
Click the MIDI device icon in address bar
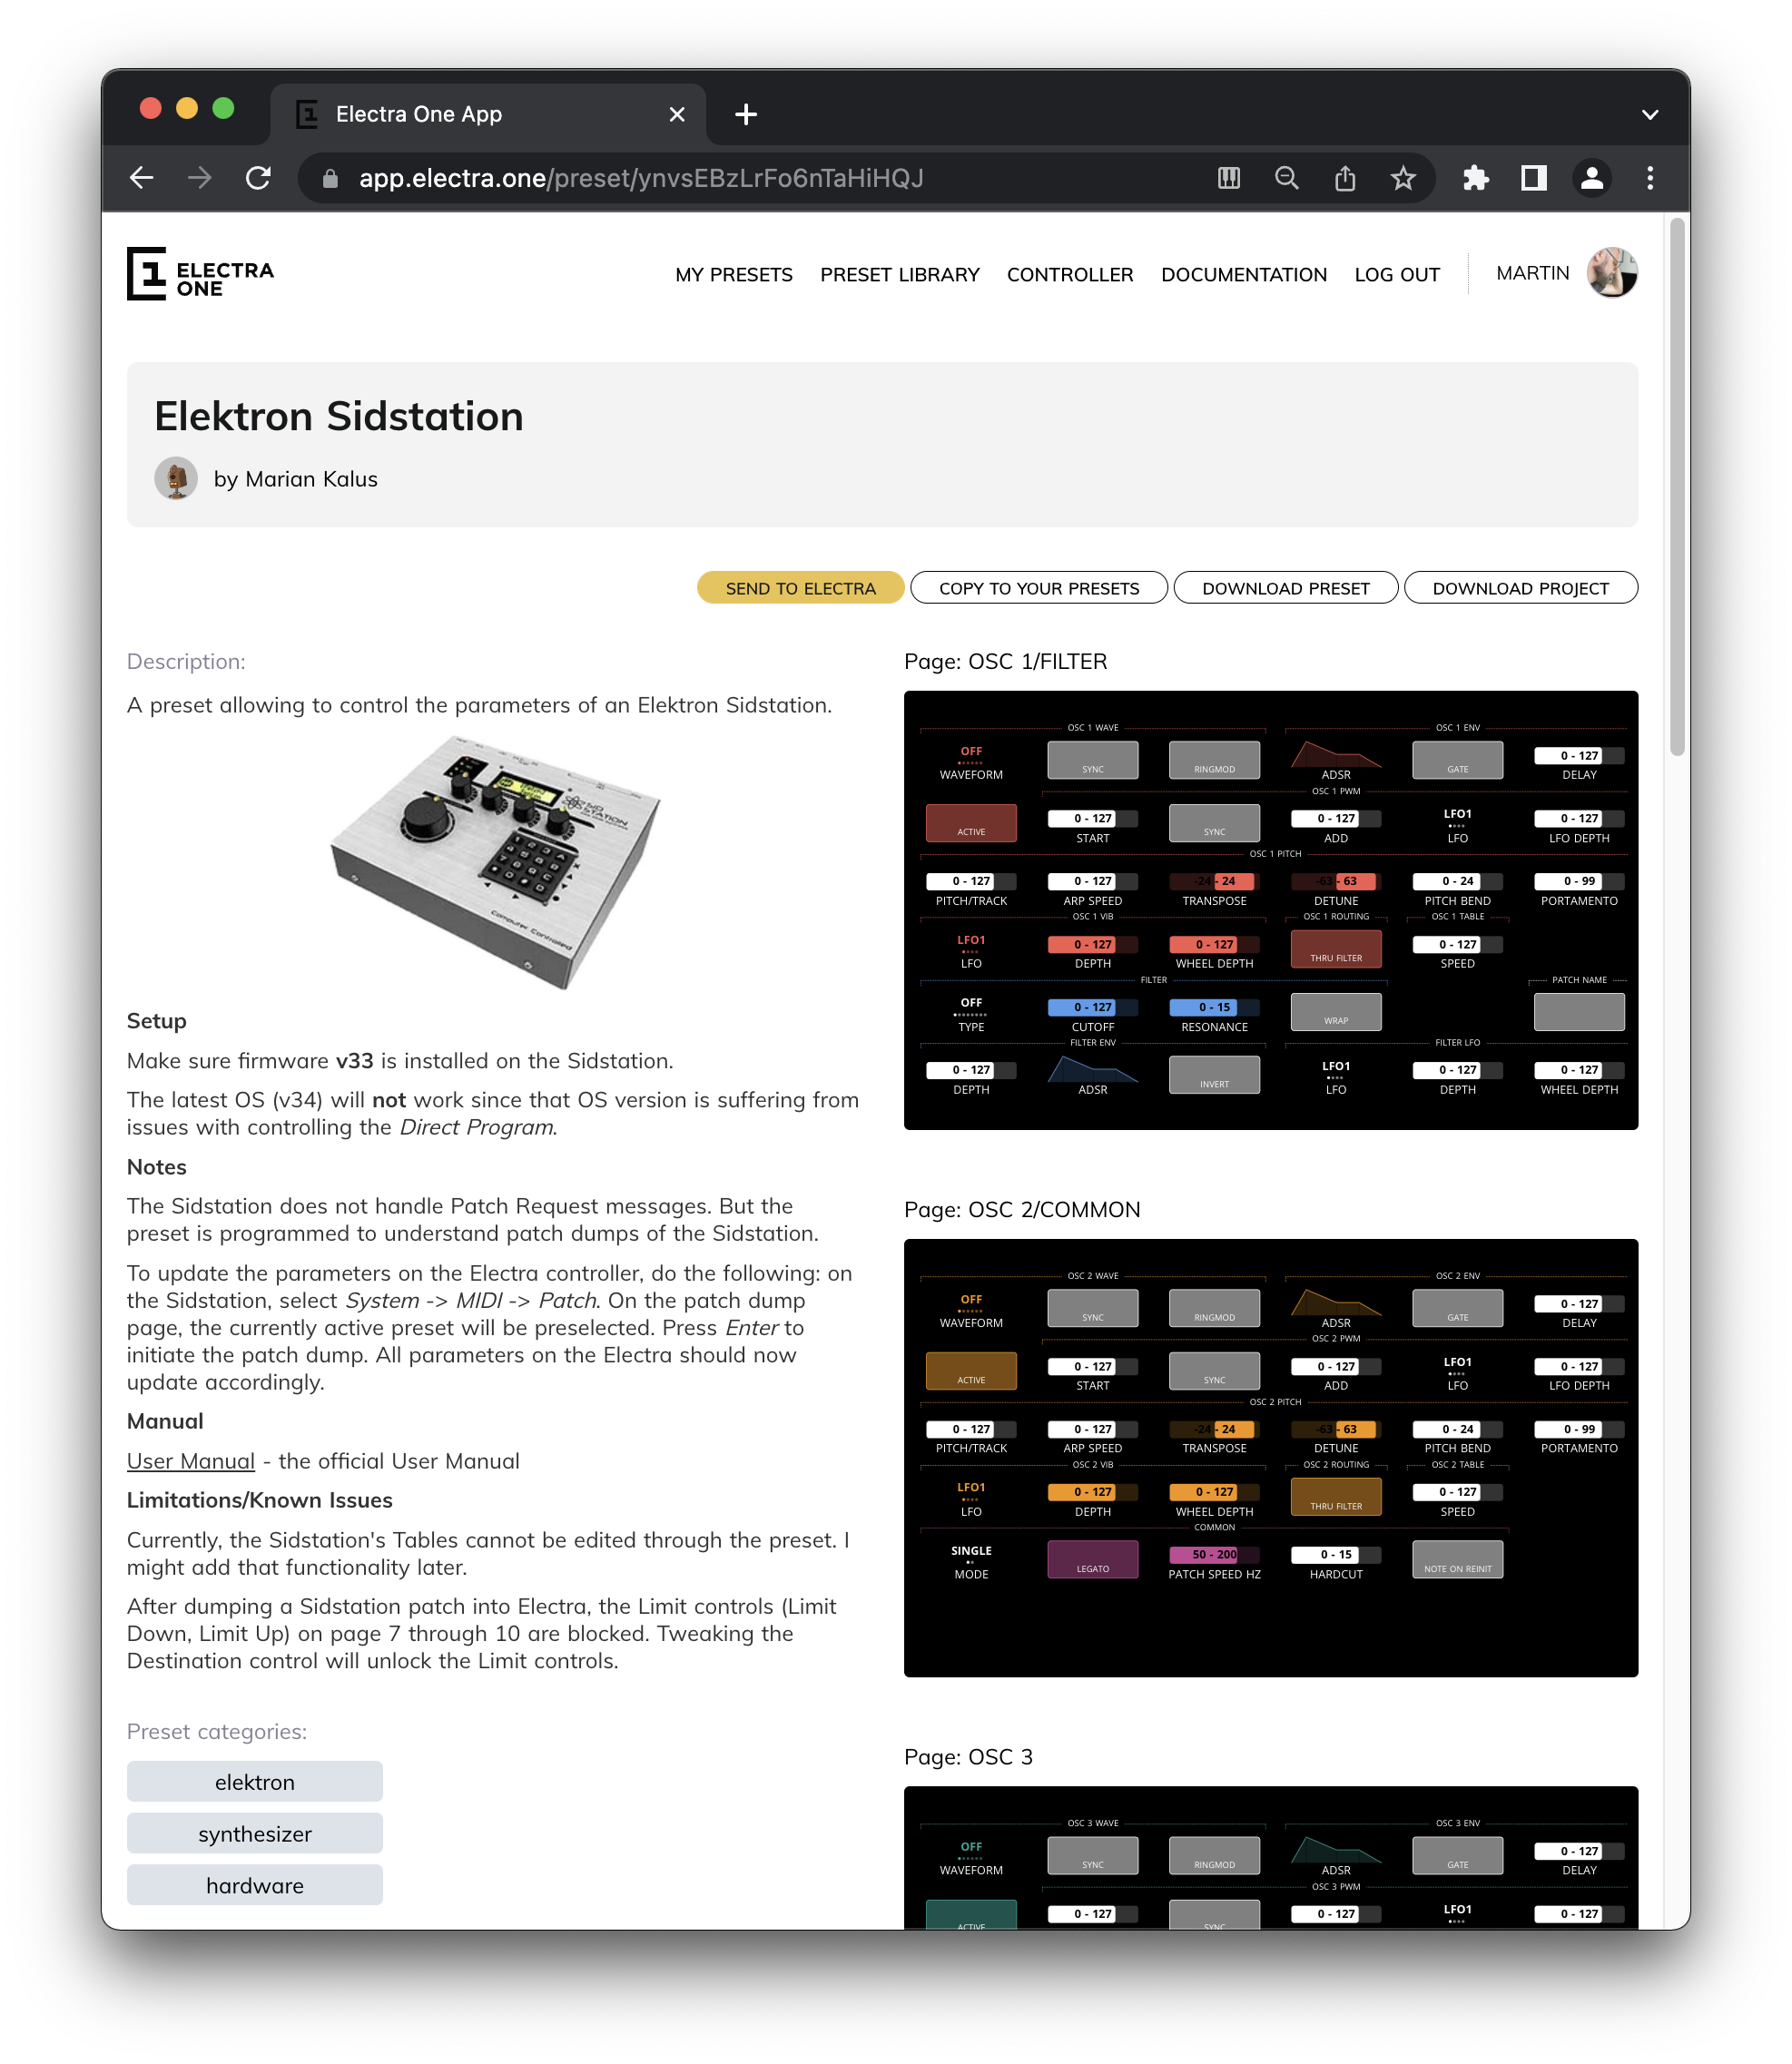[1229, 178]
